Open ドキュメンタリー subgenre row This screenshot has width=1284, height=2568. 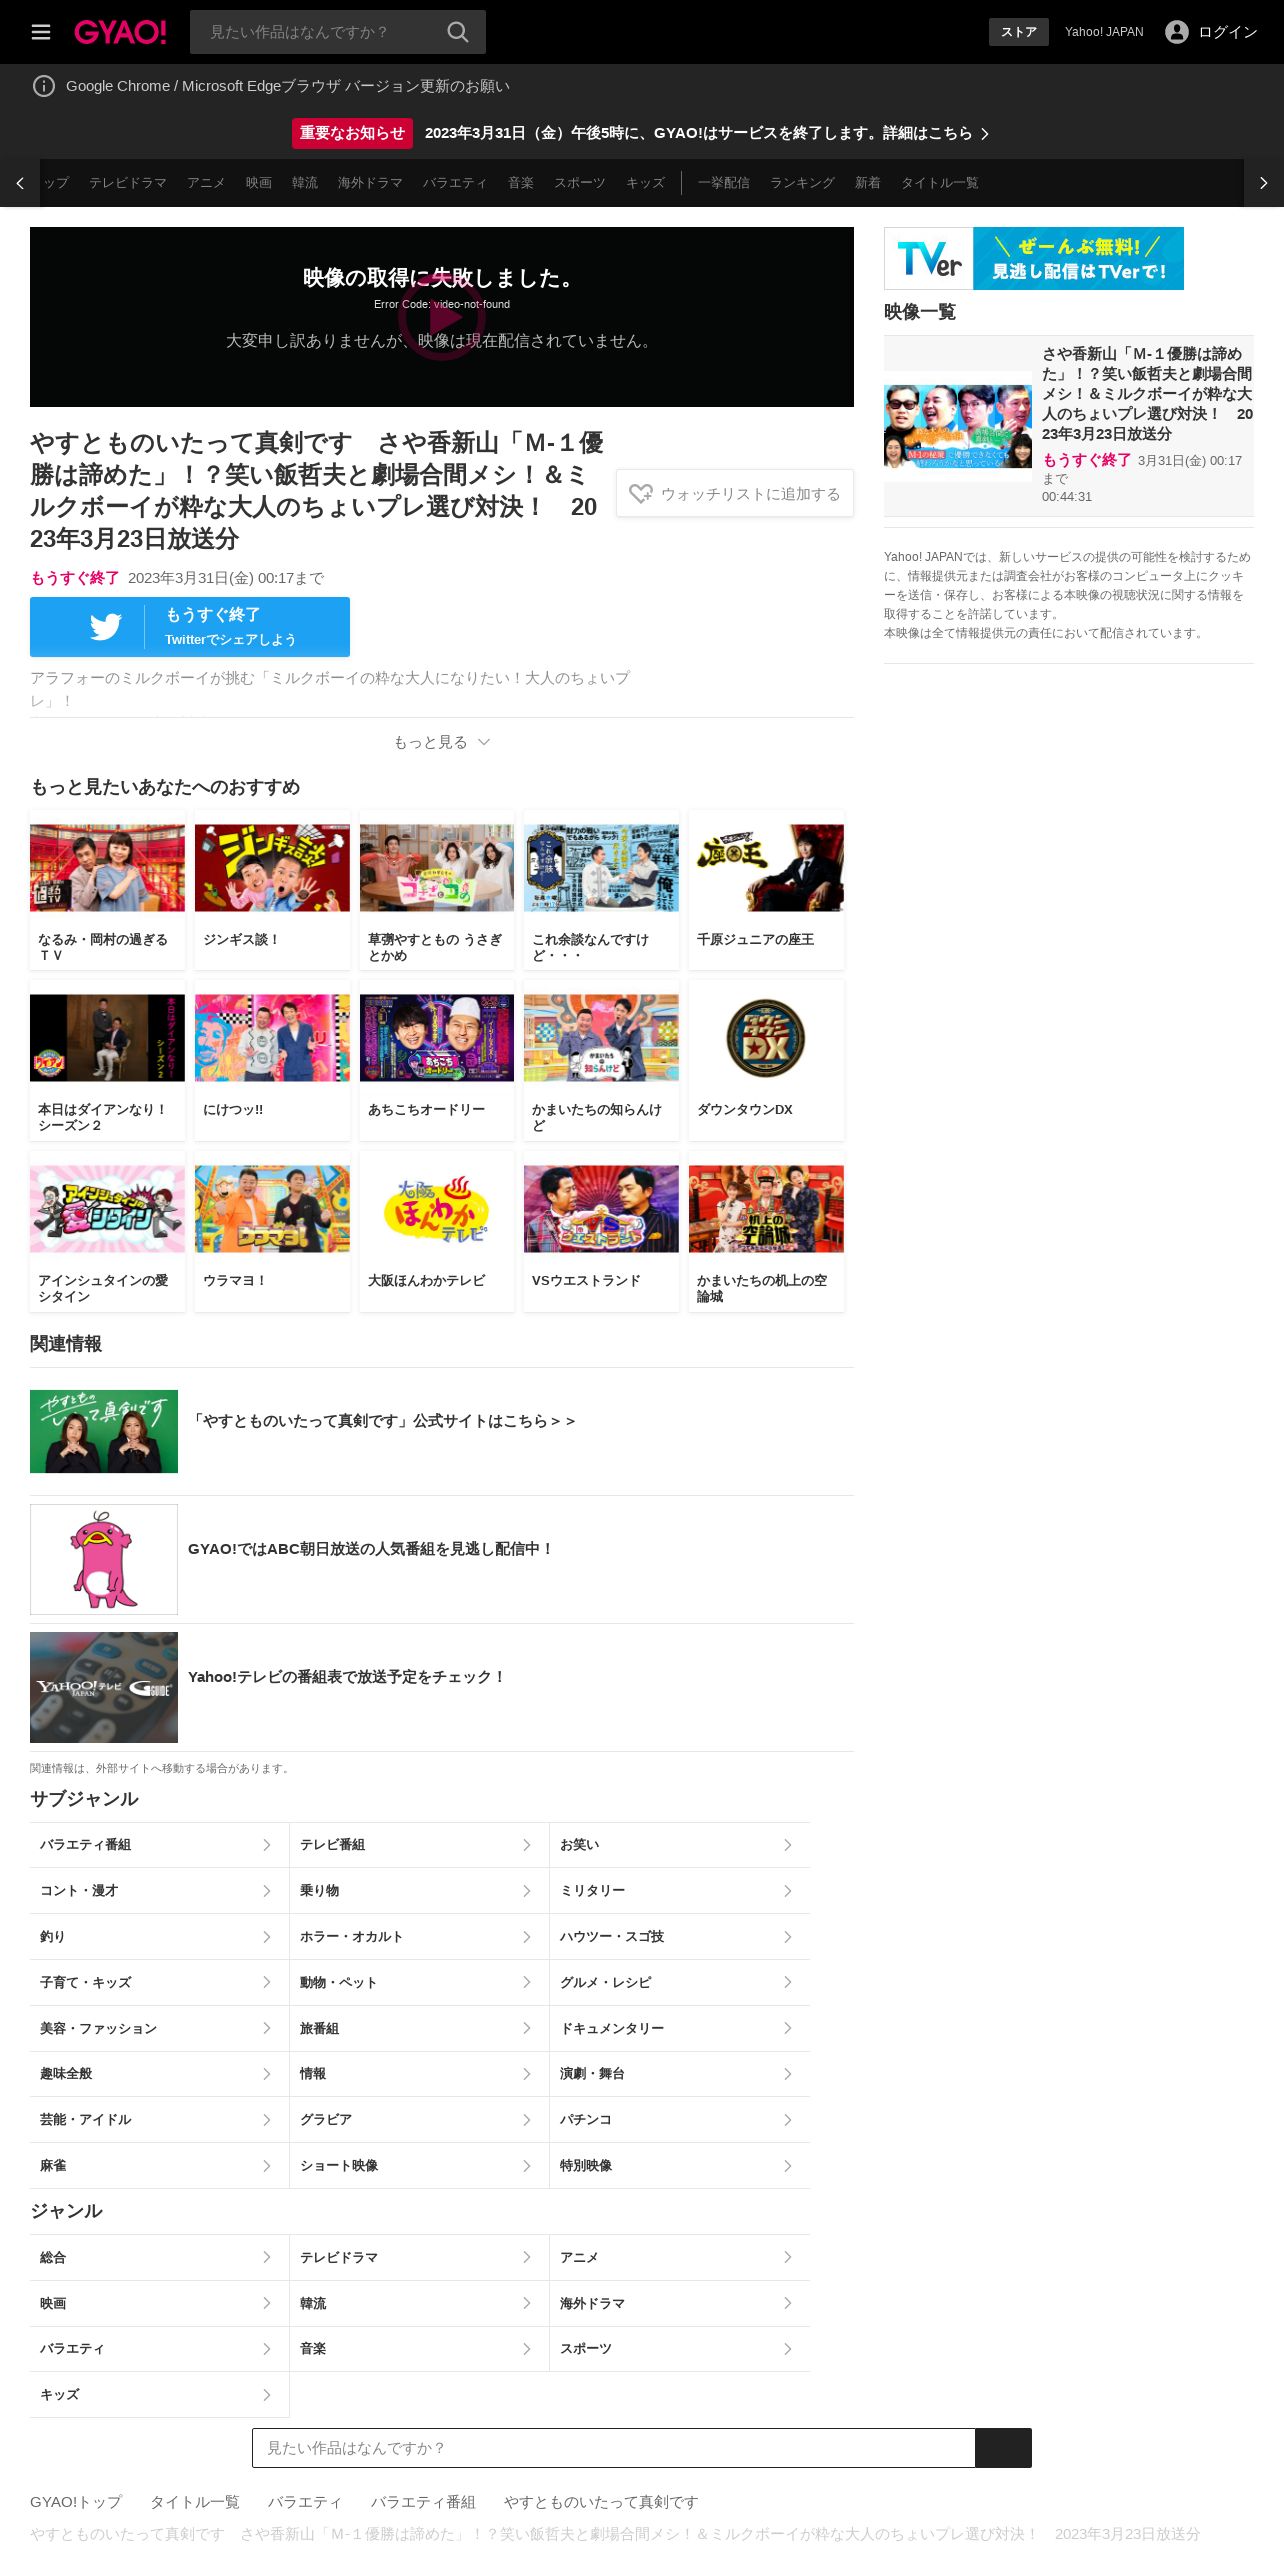[x=680, y=2028]
